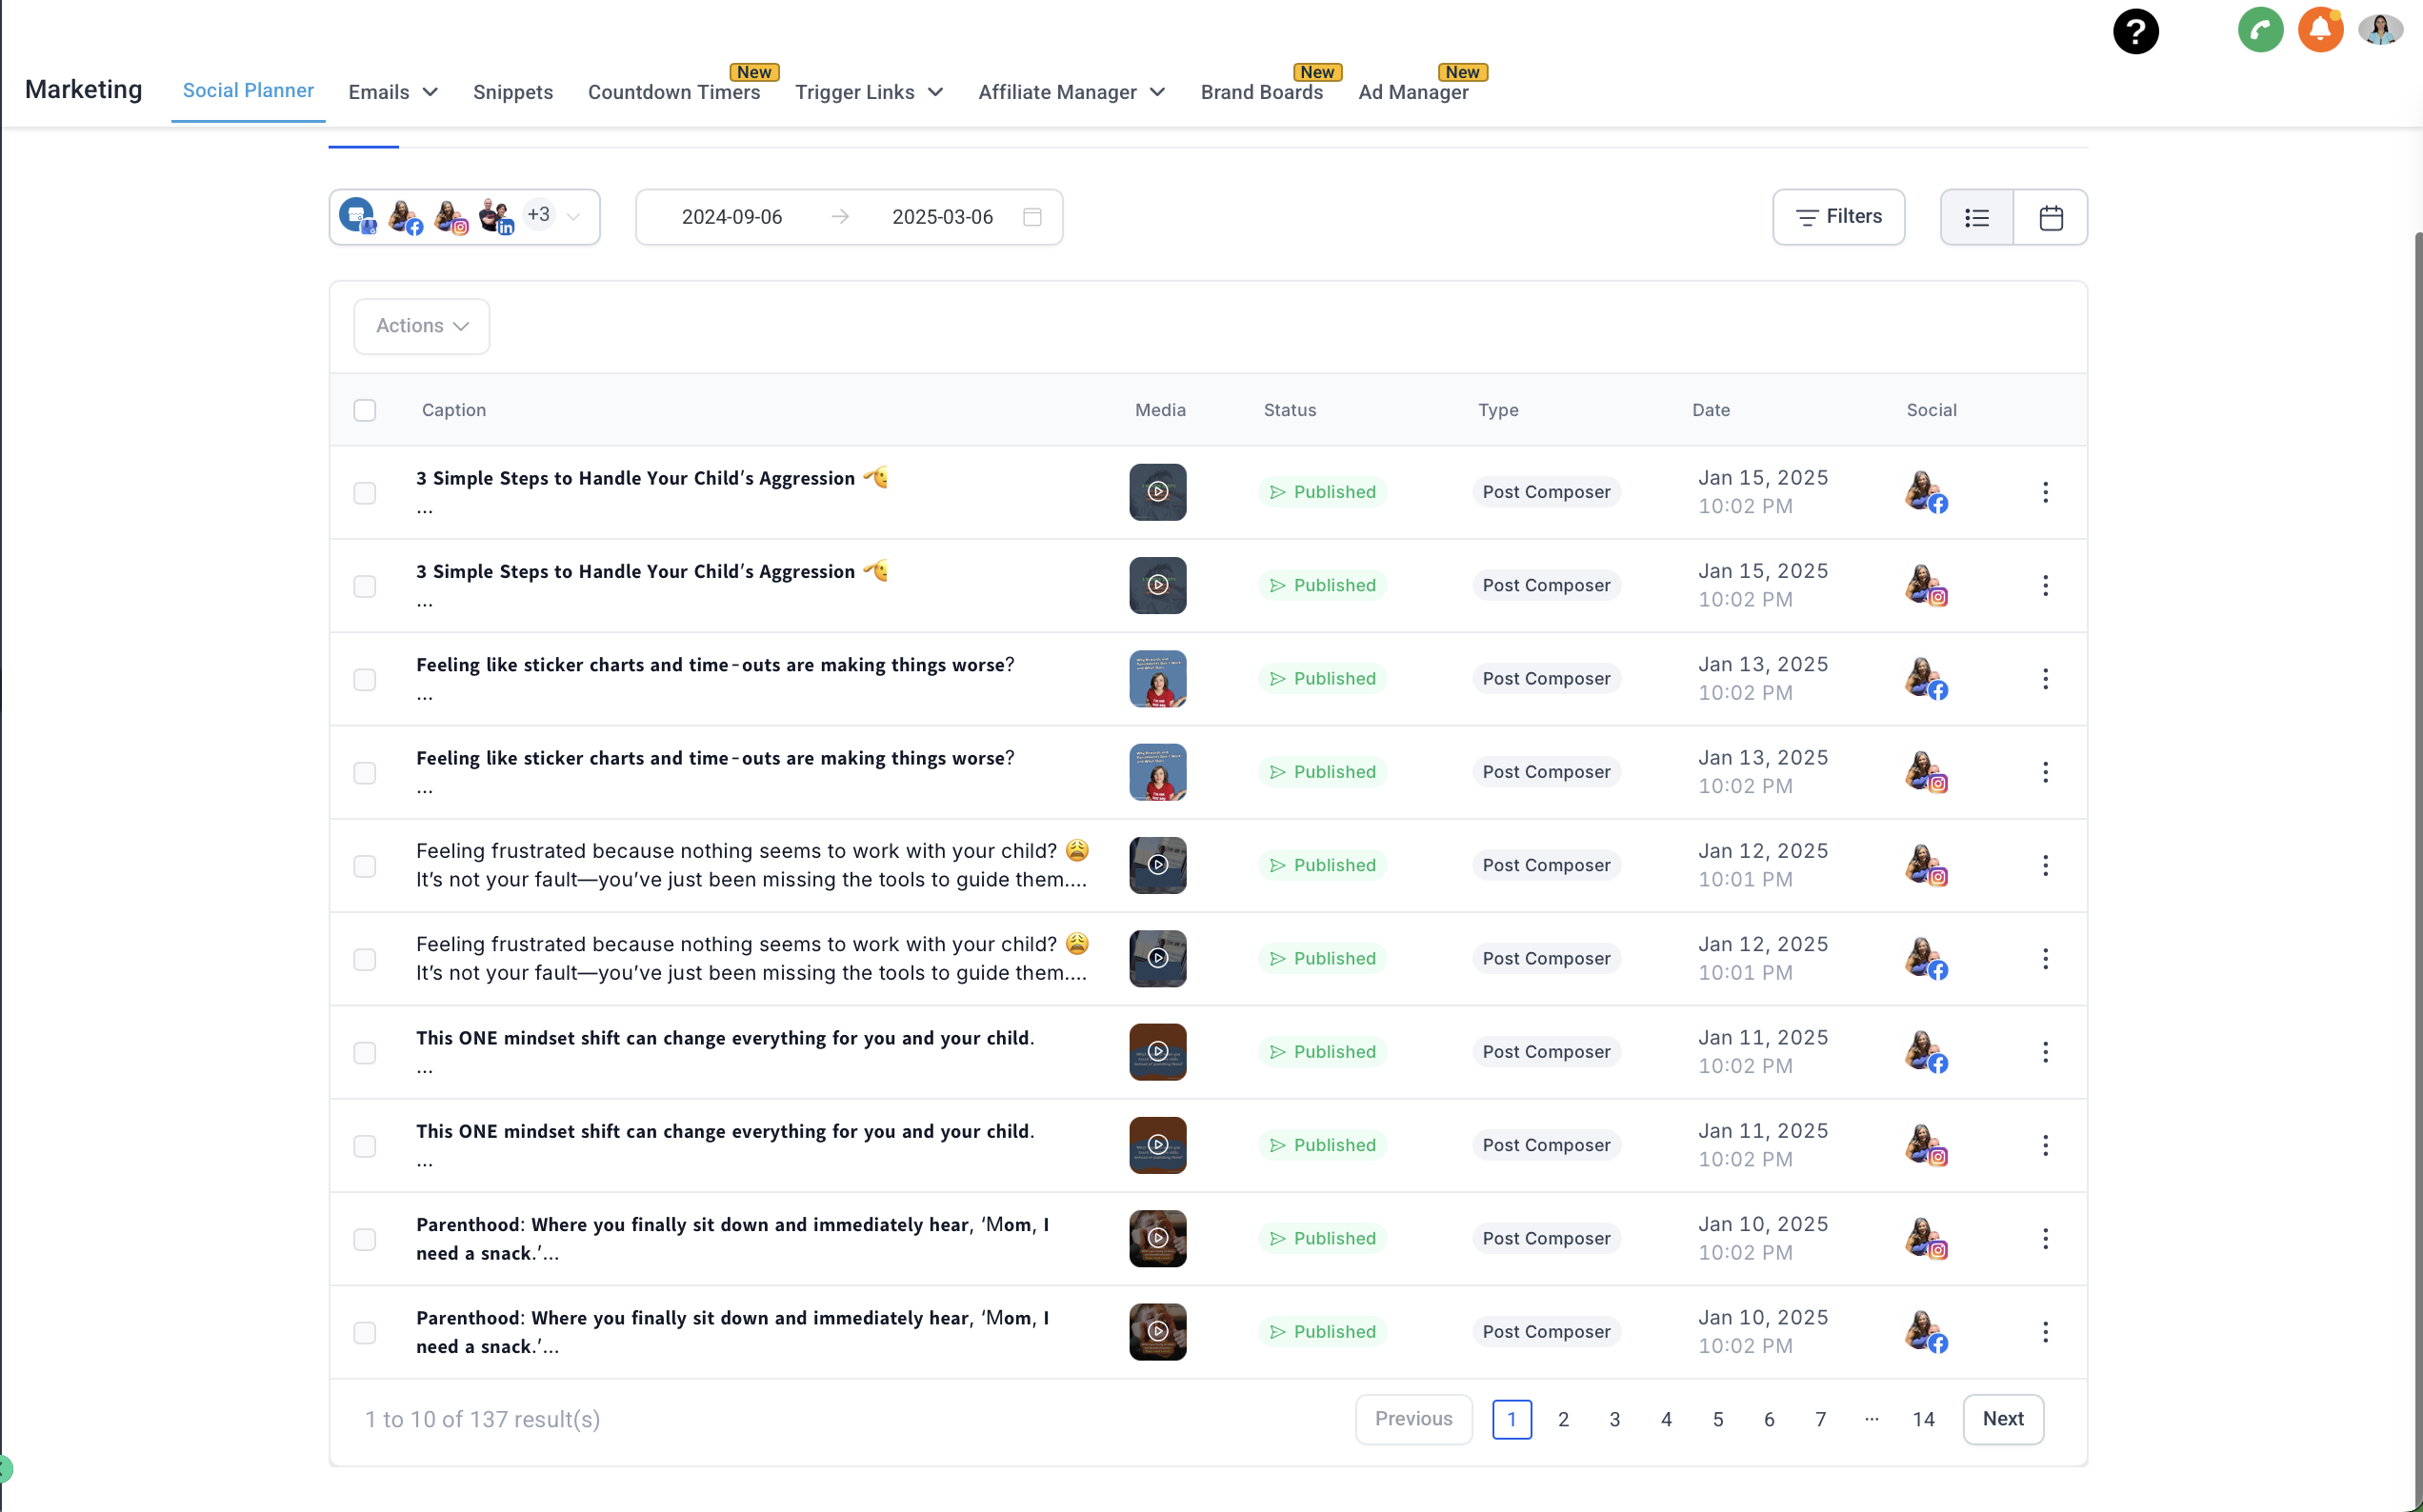Click the green phone dialer icon
The width and height of the screenshot is (2423, 1512).
[2260, 30]
